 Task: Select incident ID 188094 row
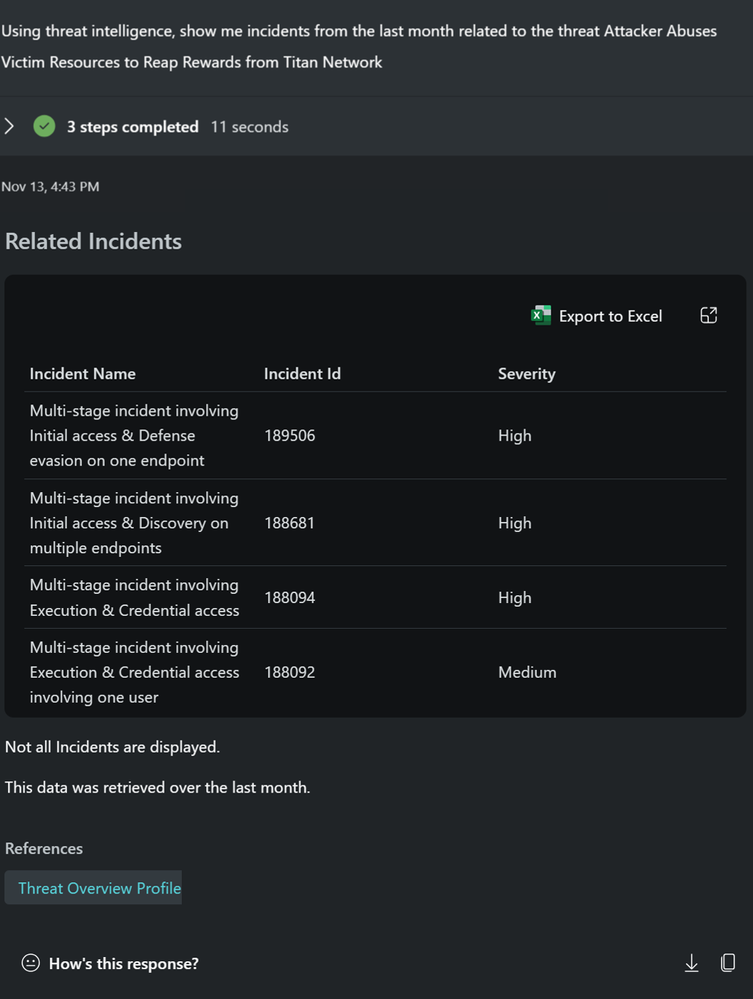pos(375,598)
